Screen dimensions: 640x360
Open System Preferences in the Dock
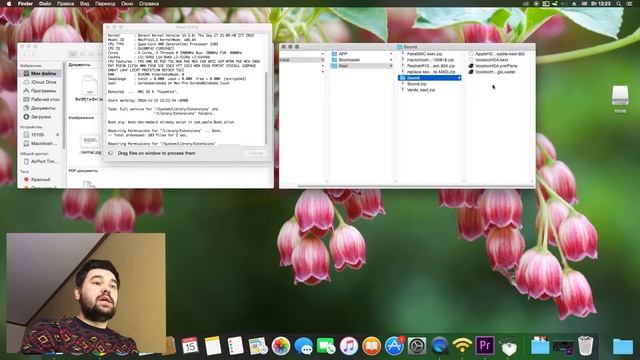(417, 346)
